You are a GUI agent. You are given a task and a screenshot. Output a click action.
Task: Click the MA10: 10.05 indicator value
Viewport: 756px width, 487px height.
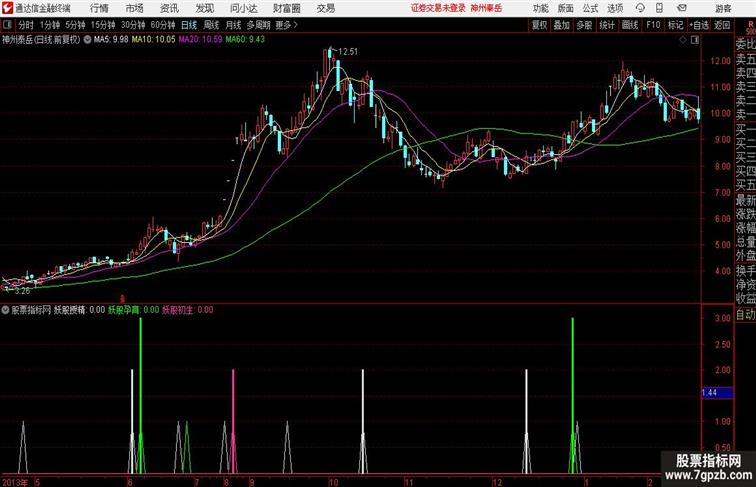pos(153,40)
